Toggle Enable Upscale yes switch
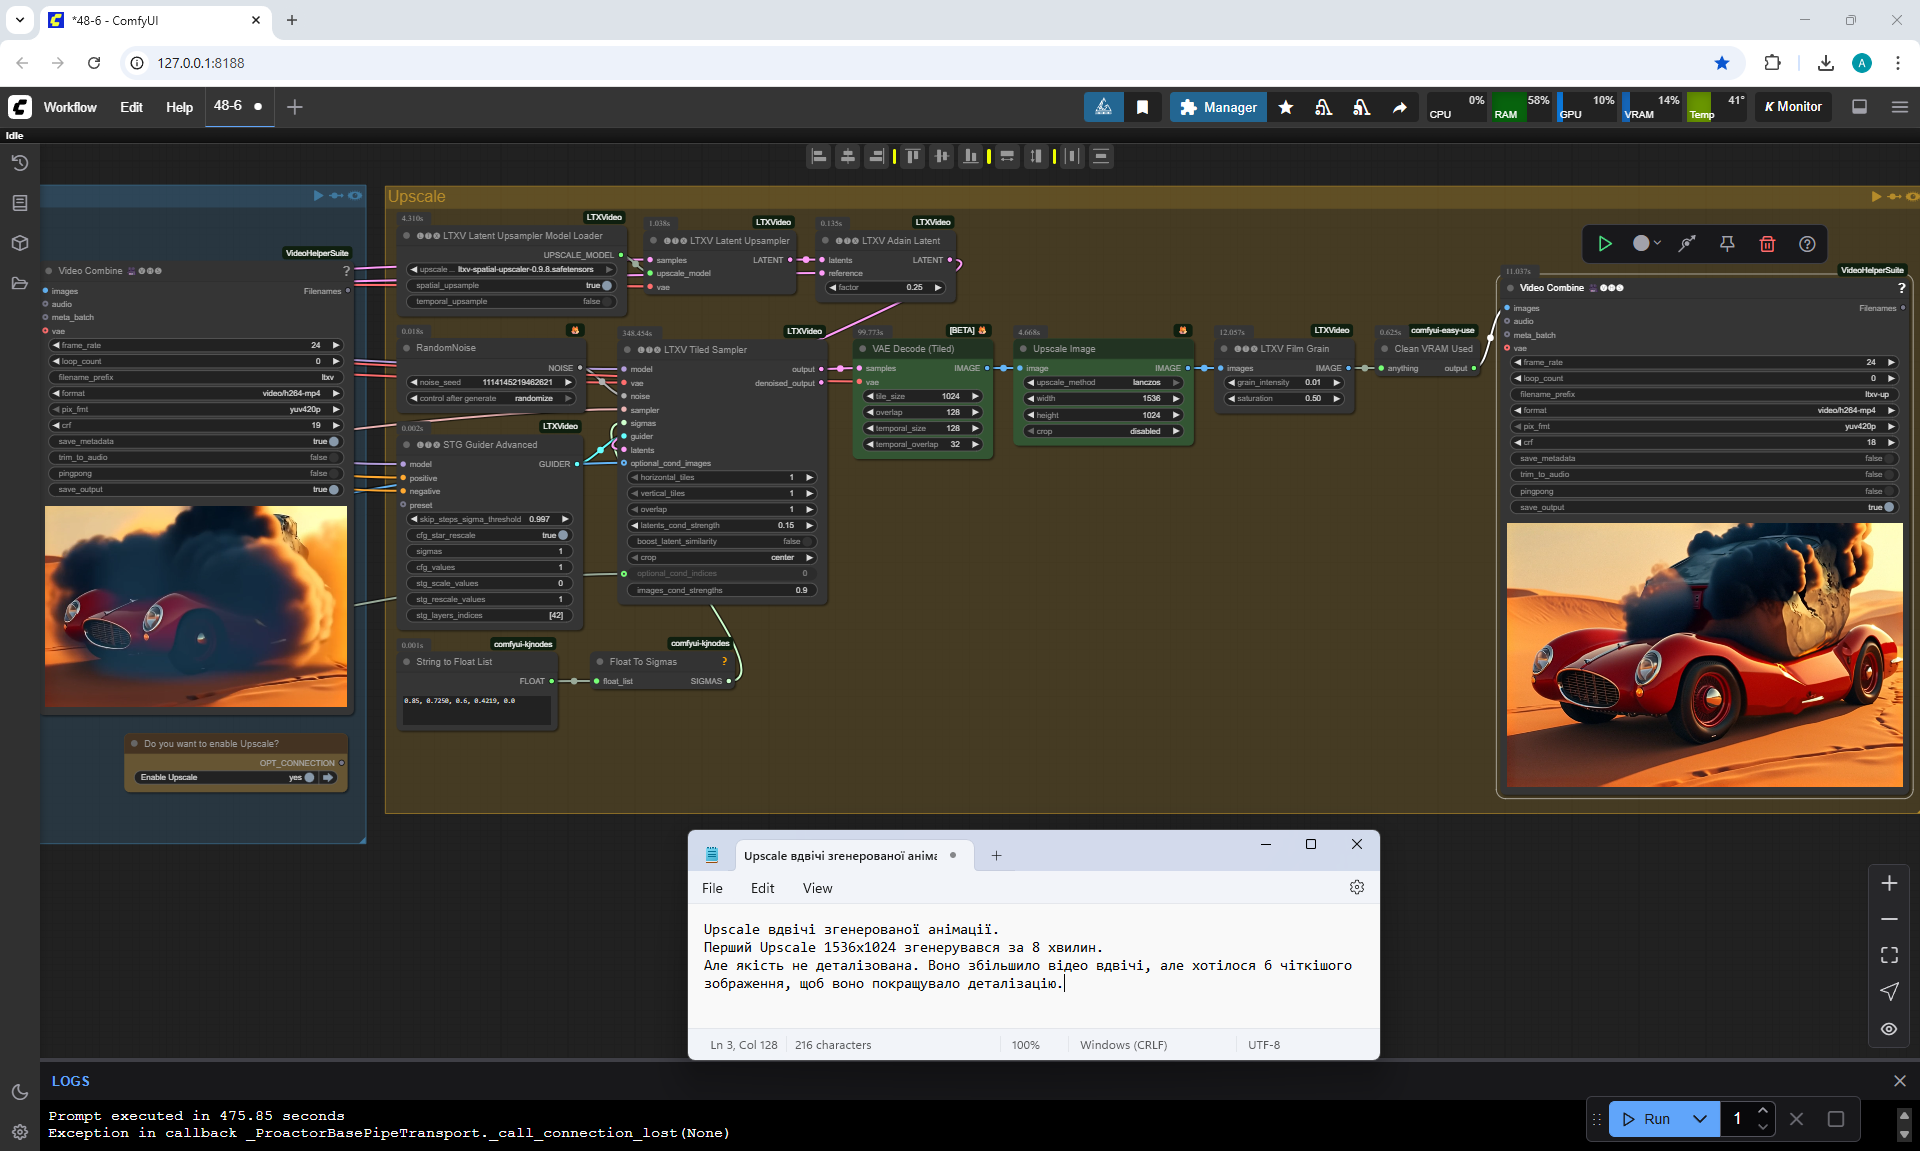Image resolution: width=1920 pixels, height=1151 pixels. coord(308,777)
